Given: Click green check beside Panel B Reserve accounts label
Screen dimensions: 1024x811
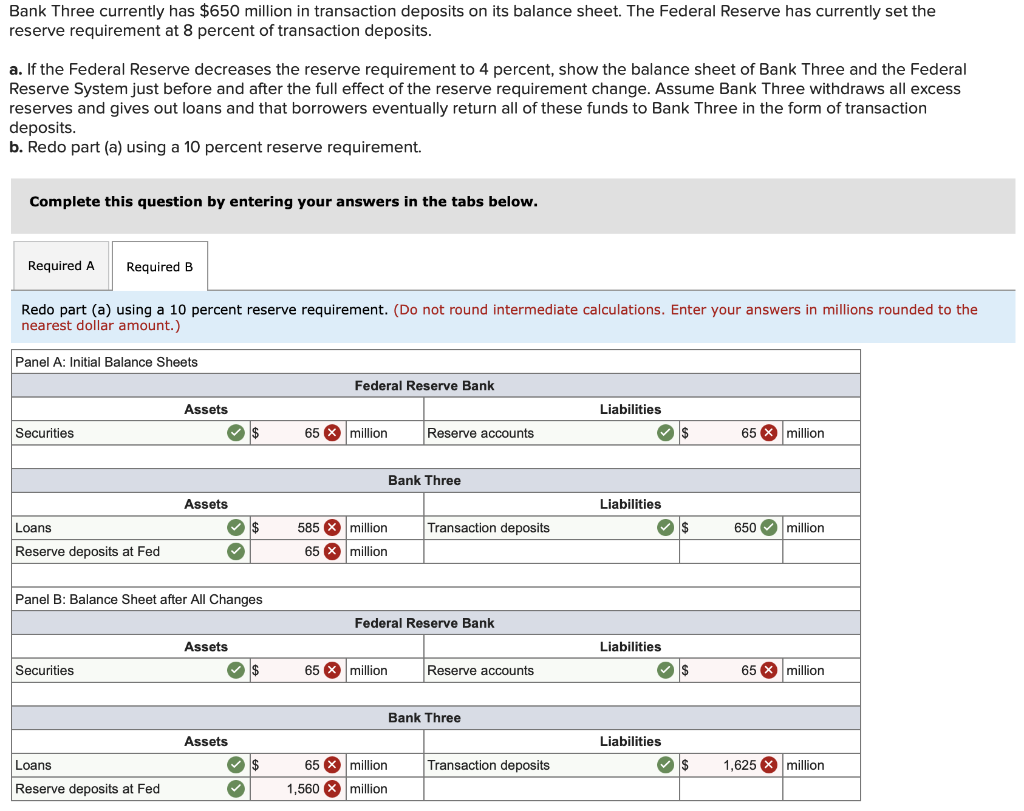Looking at the screenshot, I should click(x=665, y=670).
